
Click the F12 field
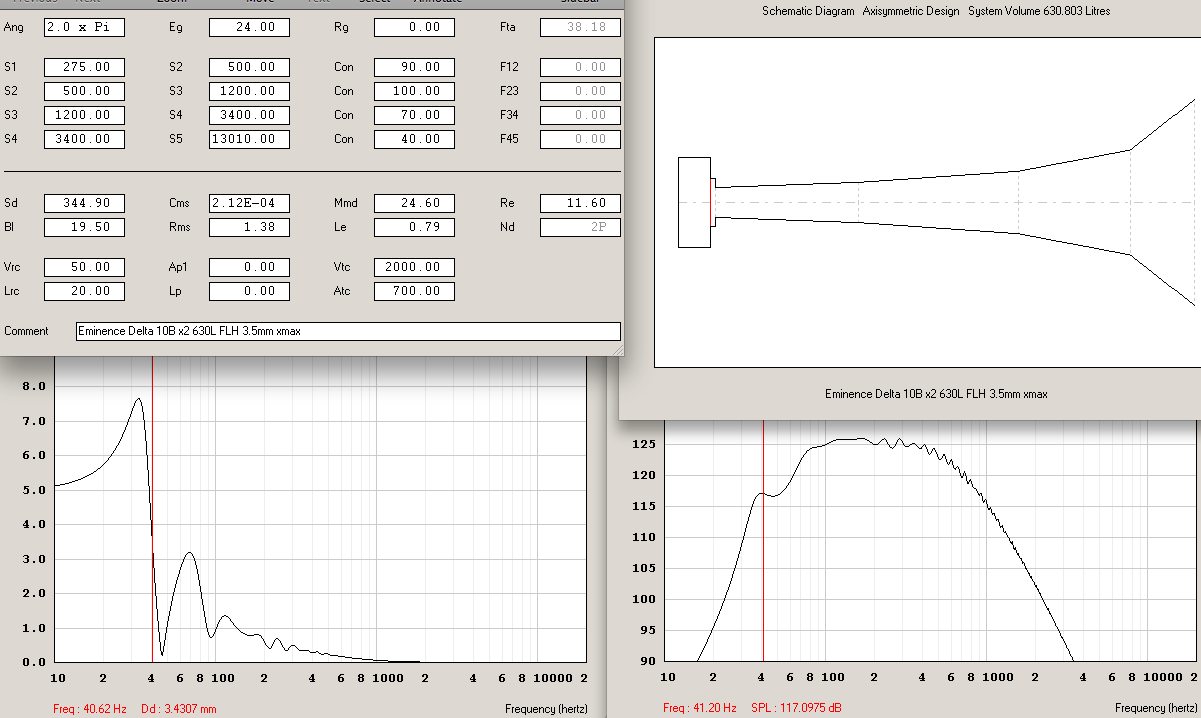pos(580,67)
